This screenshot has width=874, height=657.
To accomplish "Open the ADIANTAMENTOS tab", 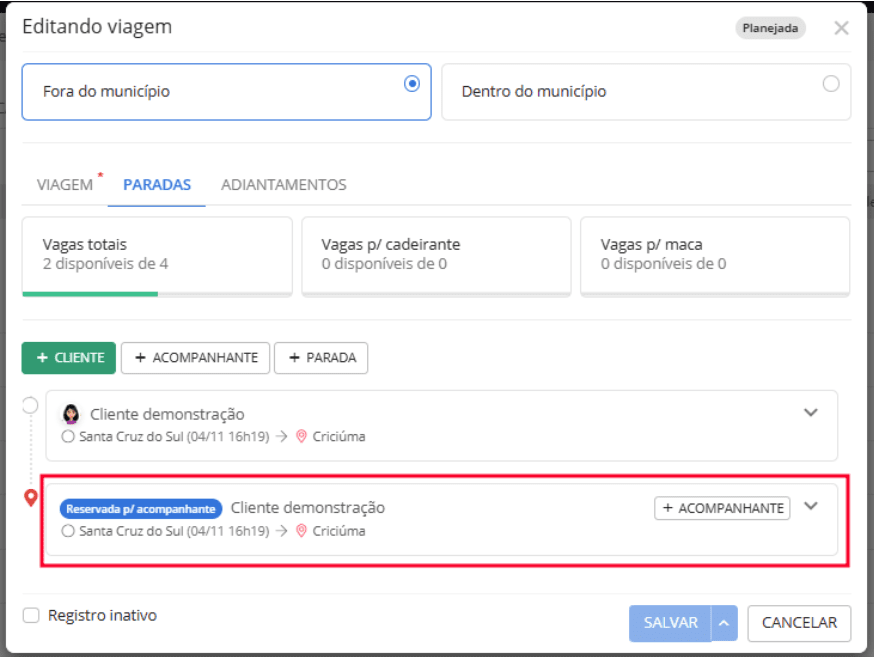I will tap(285, 185).
